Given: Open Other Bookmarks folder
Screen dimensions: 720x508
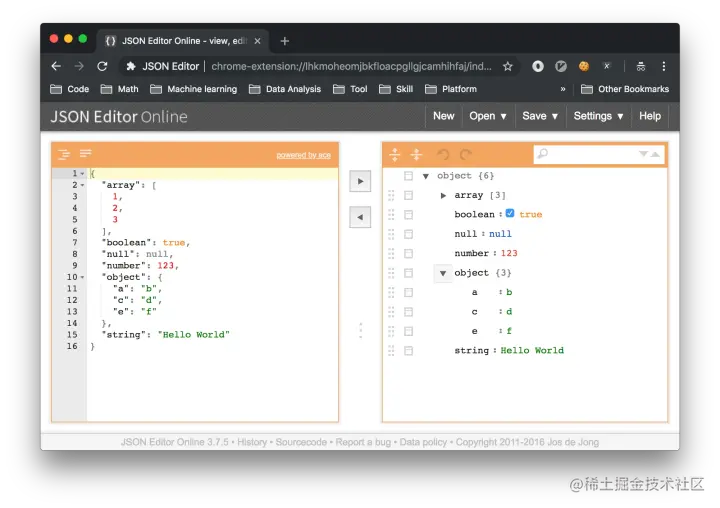Looking at the screenshot, I should pos(625,89).
